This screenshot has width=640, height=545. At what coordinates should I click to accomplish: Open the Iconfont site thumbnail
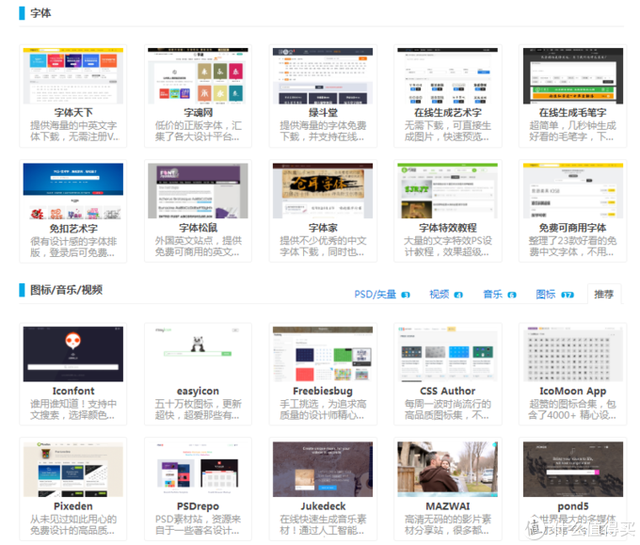point(73,353)
